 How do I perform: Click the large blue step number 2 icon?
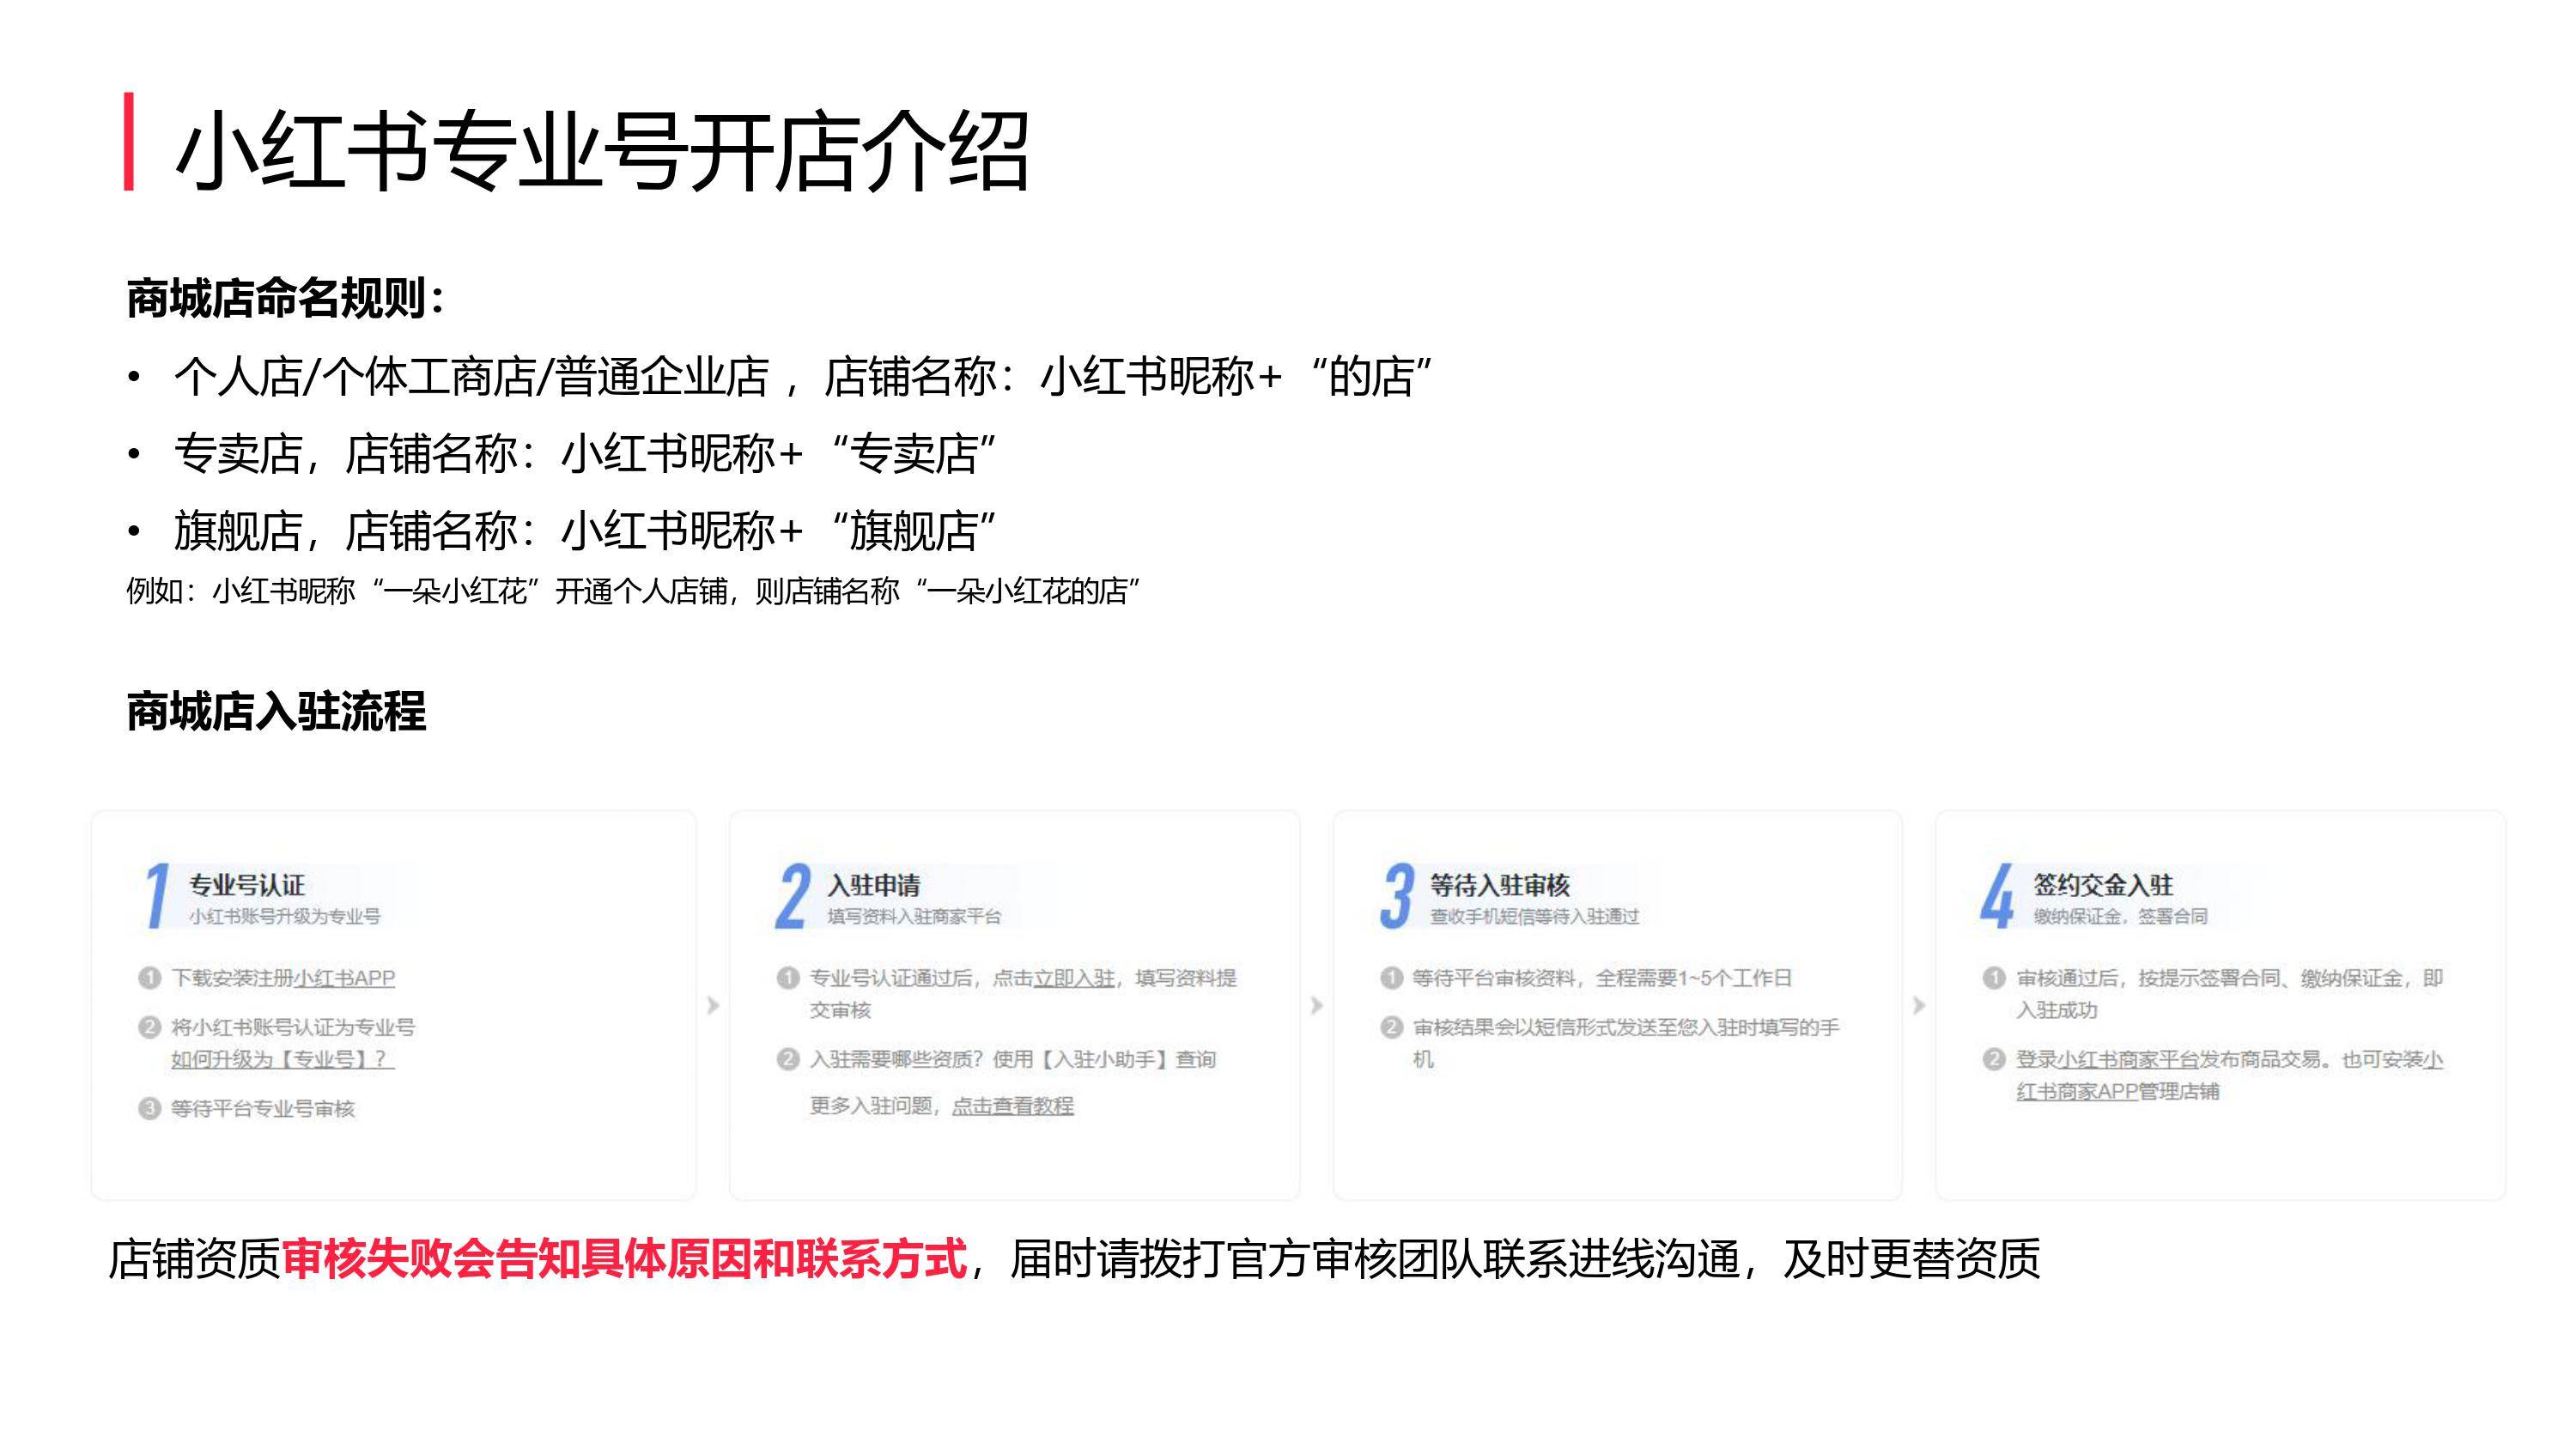[x=793, y=896]
